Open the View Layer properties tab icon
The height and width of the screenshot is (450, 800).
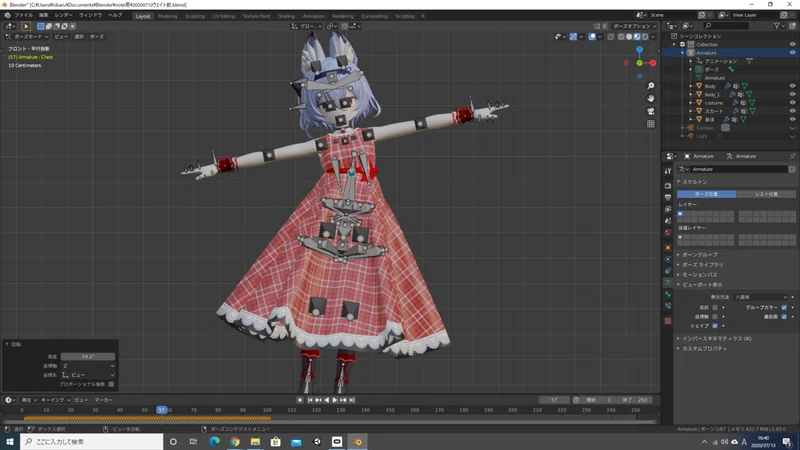point(668,209)
